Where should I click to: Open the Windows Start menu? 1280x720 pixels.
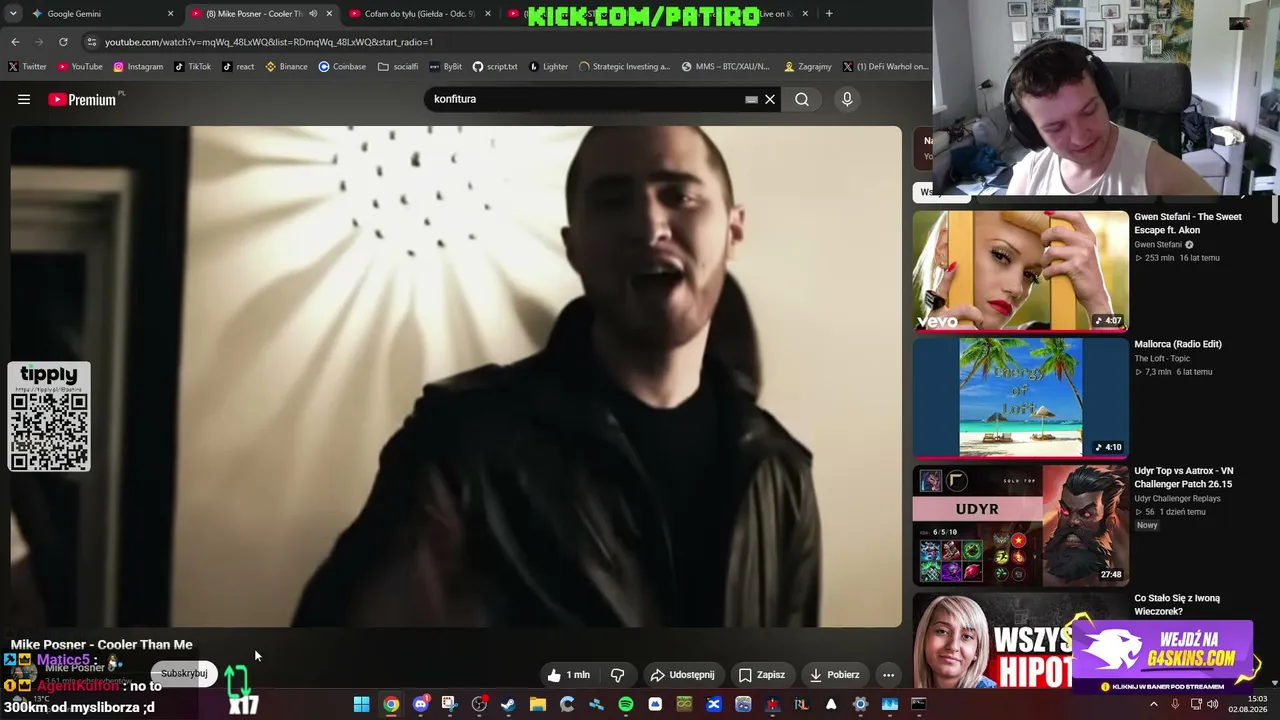(x=361, y=704)
